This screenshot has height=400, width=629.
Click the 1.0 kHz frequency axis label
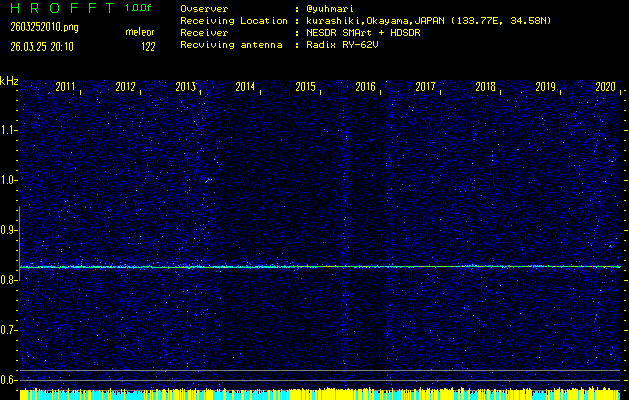click(x=9, y=180)
